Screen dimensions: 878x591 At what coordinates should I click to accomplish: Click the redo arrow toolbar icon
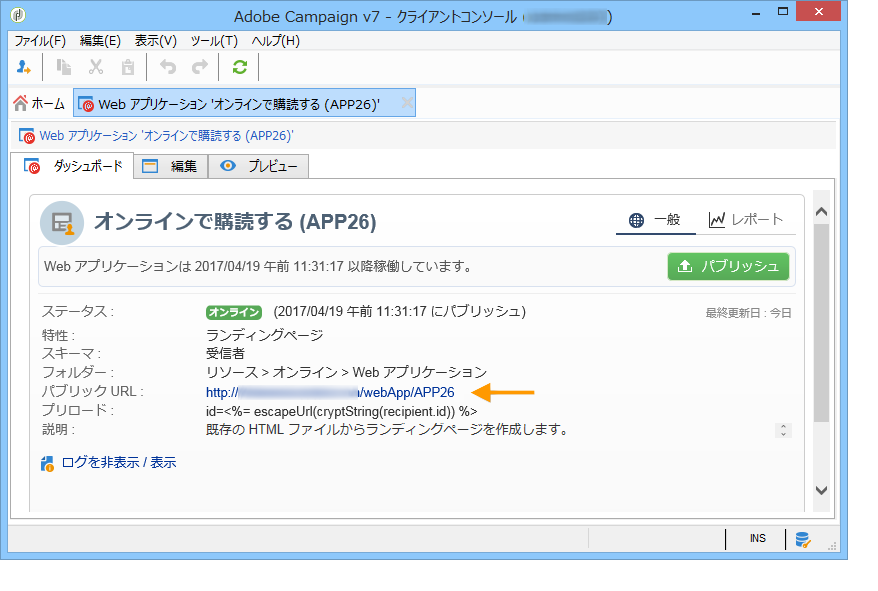point(200,67)
